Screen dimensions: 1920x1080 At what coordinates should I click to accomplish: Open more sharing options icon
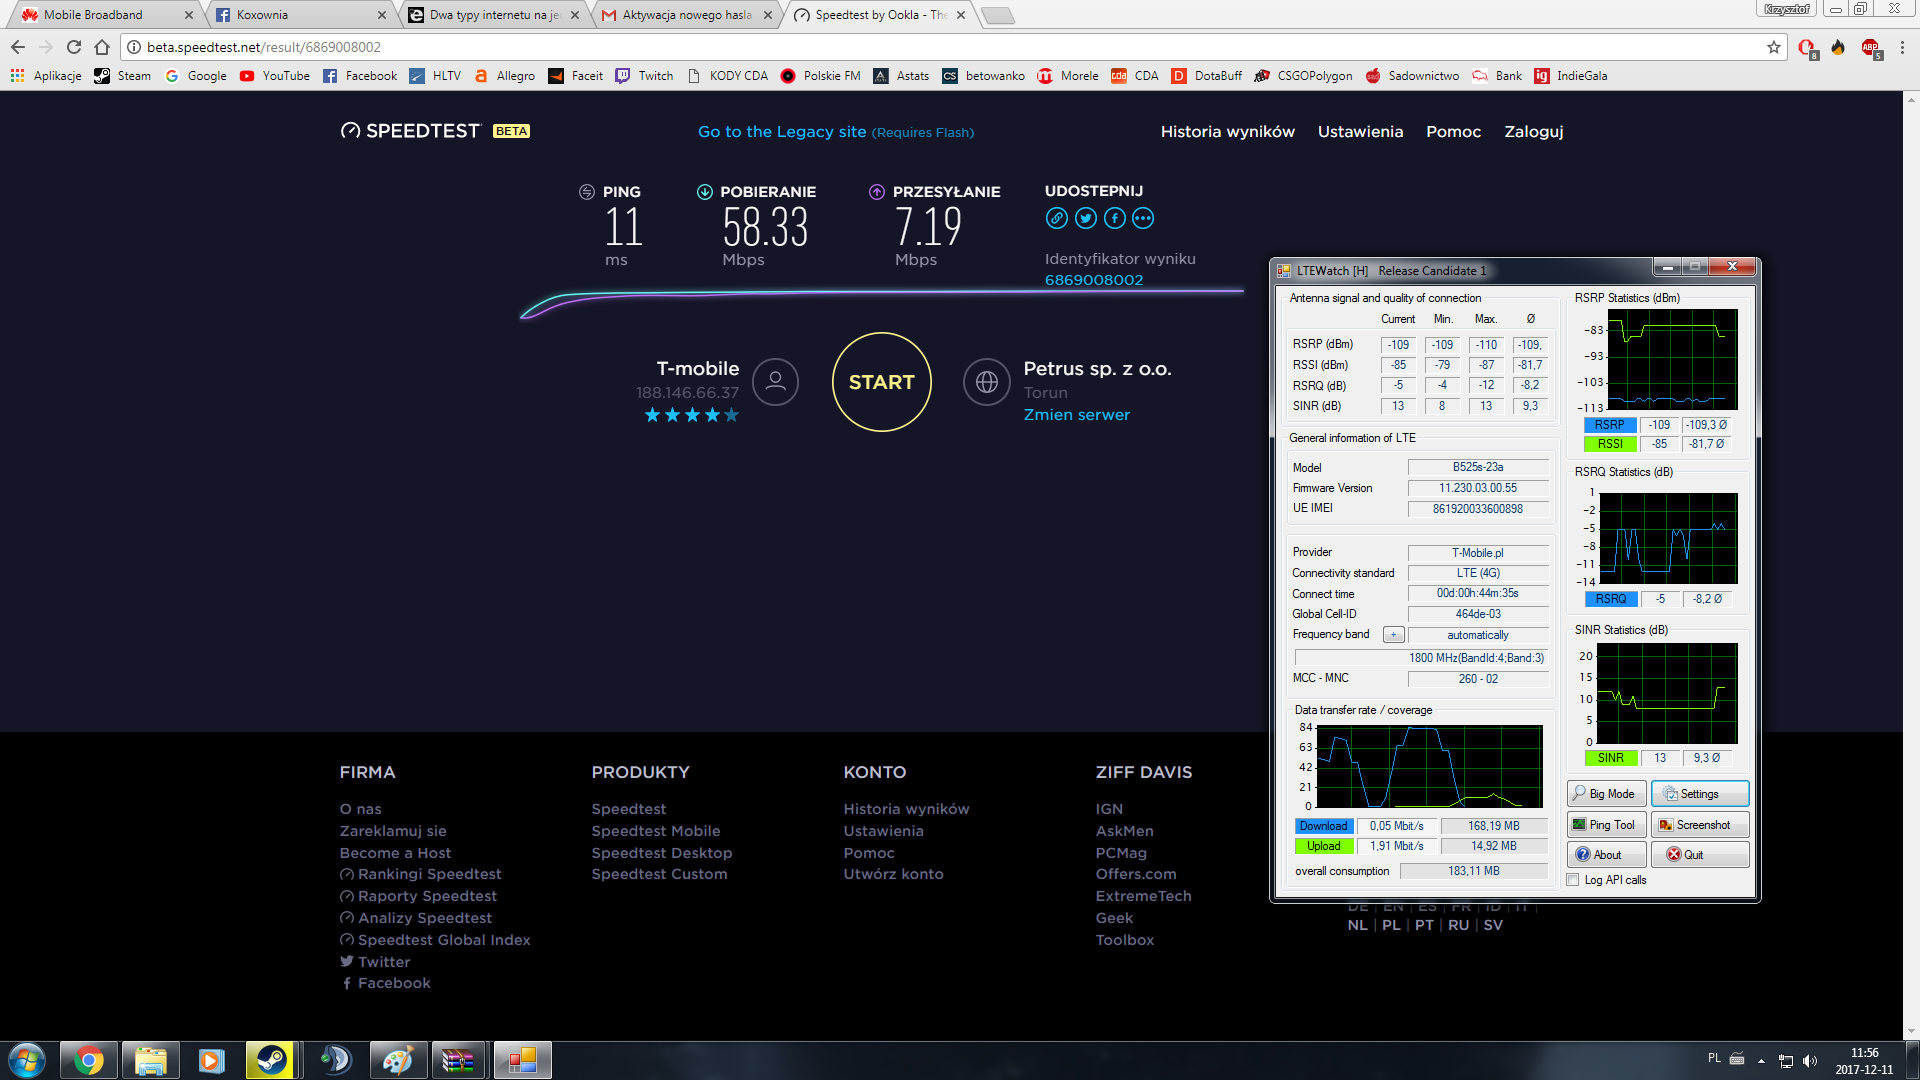point(1143,218)
